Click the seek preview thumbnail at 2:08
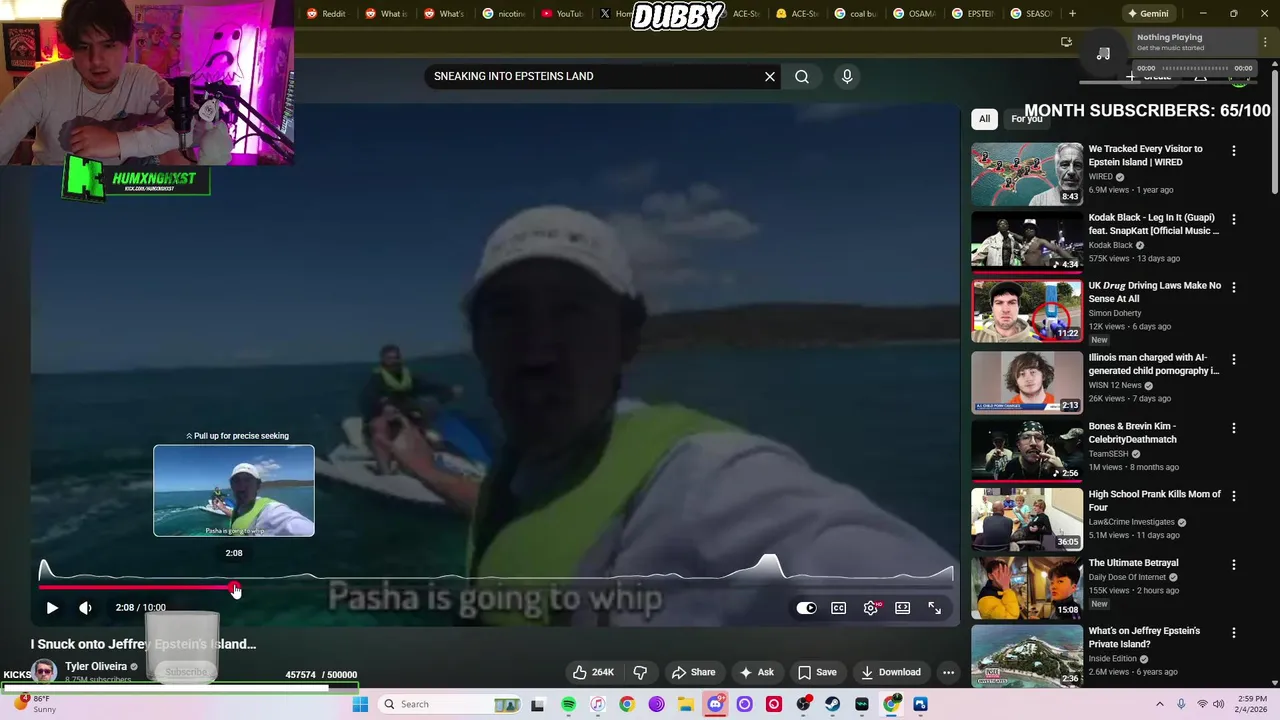The height and width of the screenshot is (720, 1280). tap(234, 491)
